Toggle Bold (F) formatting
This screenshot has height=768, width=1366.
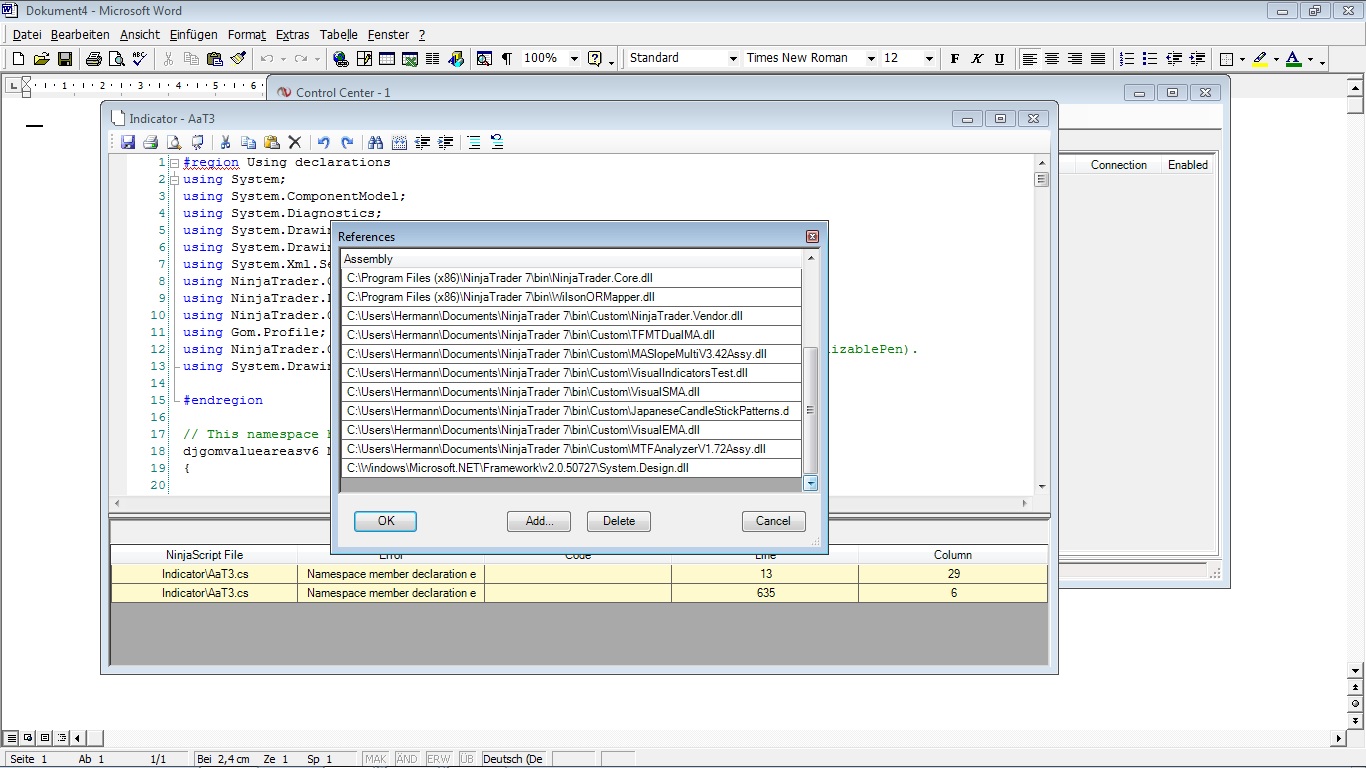955,59
